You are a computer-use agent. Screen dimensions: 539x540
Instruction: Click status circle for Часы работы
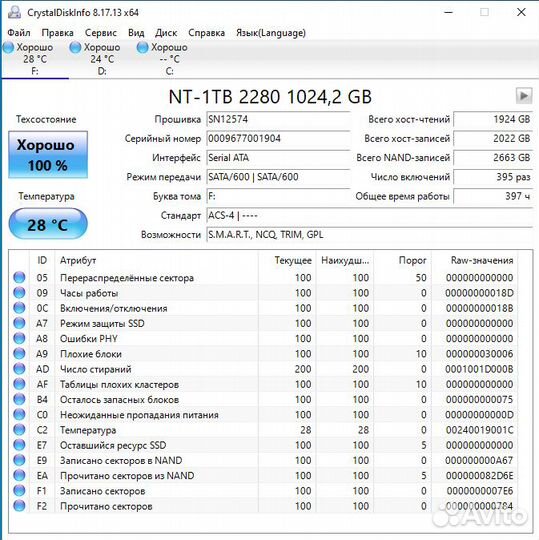click(x=19, y=293)
